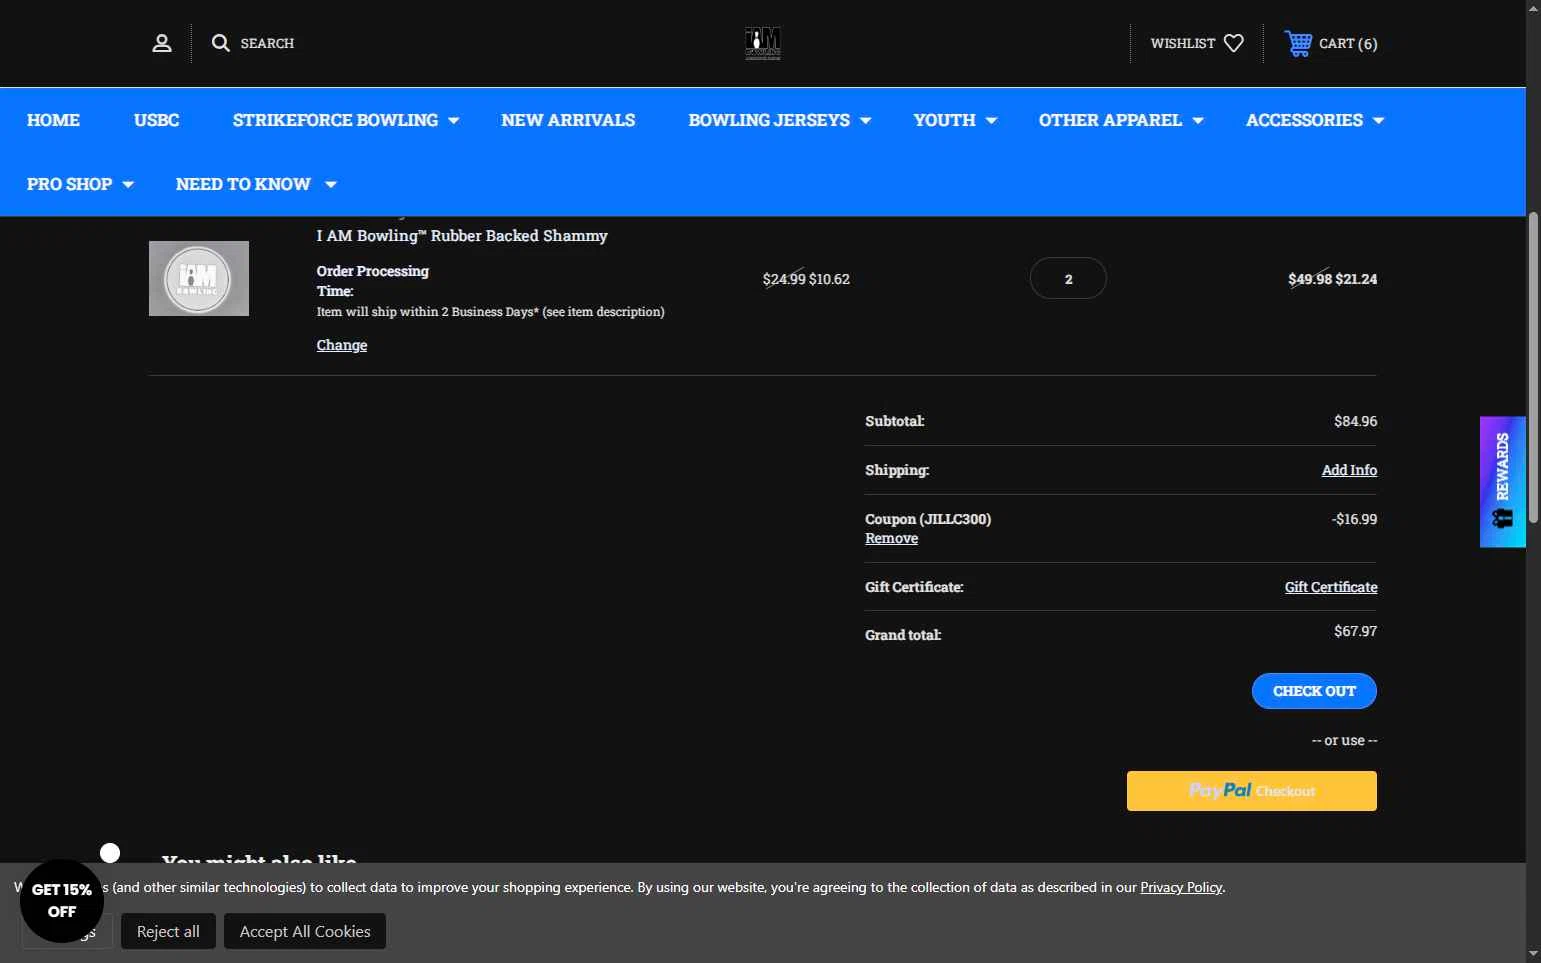
Task: Click Accept All Cookies
Action: click(x=305, y=931)
